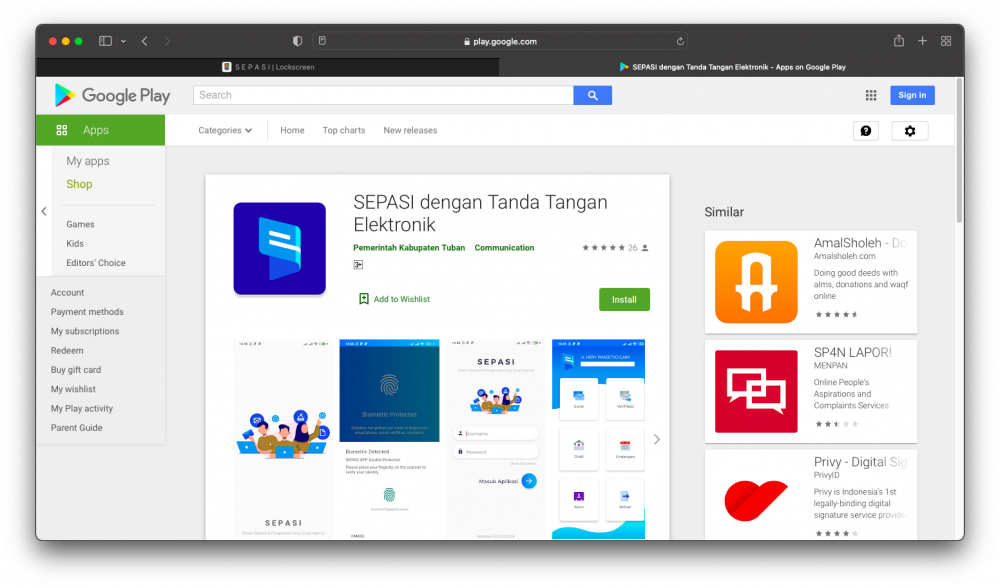The image size is (1000, 588).
Task: Click the Add to Wishlist bookmark icon
Action: click(x=364, y=298)
